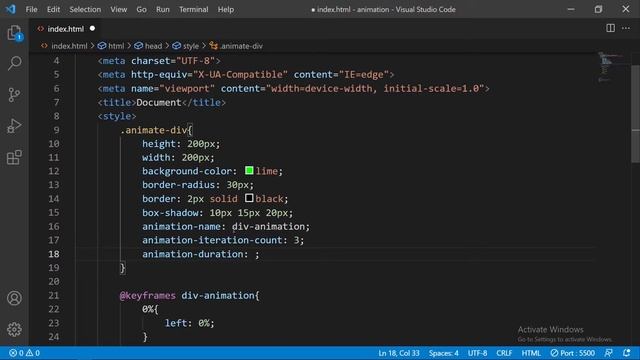Click the CRLF end-of-line selector

[504, 353]
